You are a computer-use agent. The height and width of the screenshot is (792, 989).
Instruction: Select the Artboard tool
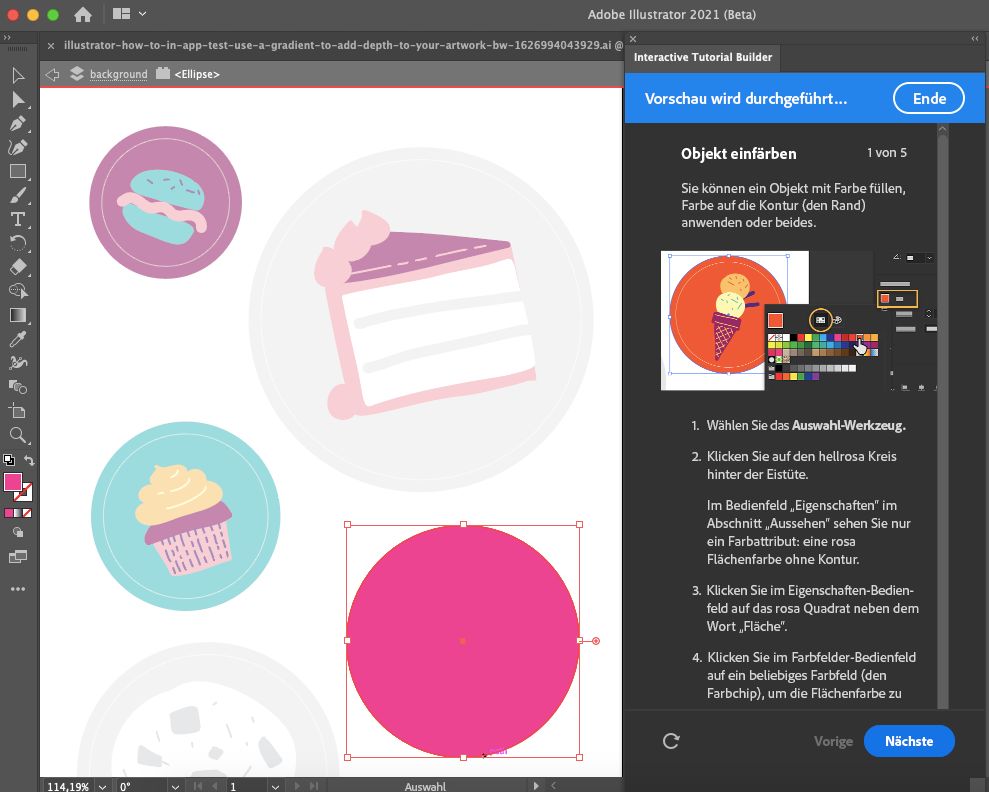click(x=18, y=411)
